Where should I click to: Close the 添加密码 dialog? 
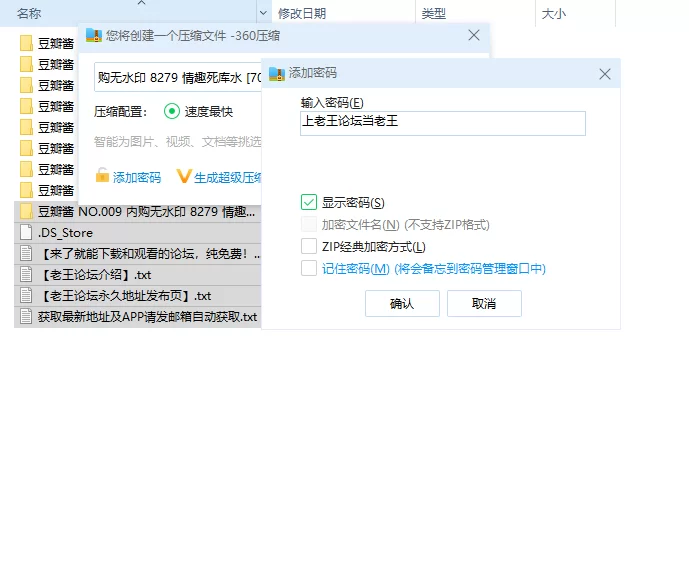[604, 74]
